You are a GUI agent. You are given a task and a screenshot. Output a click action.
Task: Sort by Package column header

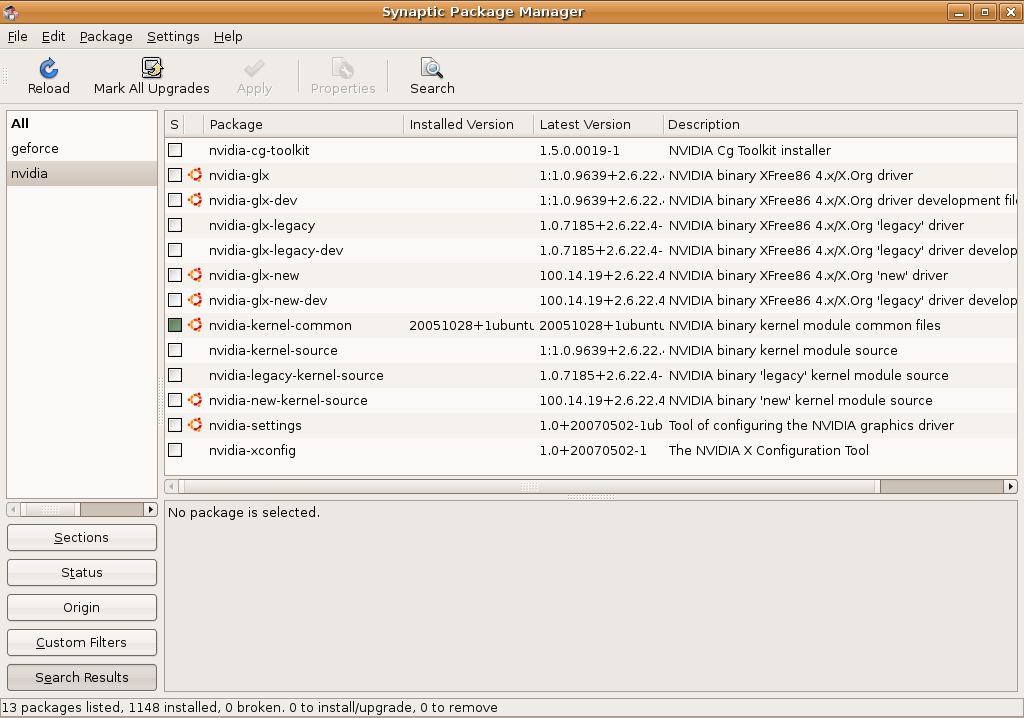pos(304,124)
